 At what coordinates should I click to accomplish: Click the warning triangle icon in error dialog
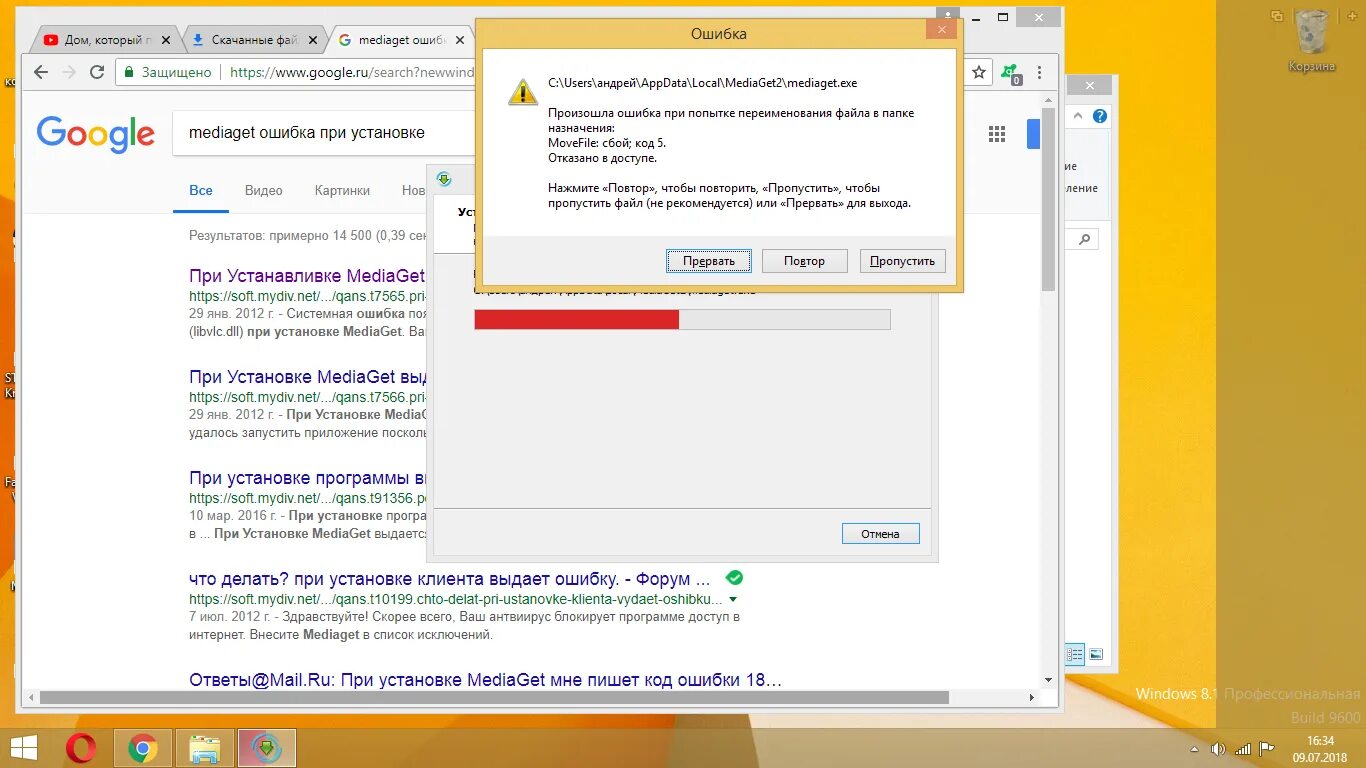pos(522,91)
